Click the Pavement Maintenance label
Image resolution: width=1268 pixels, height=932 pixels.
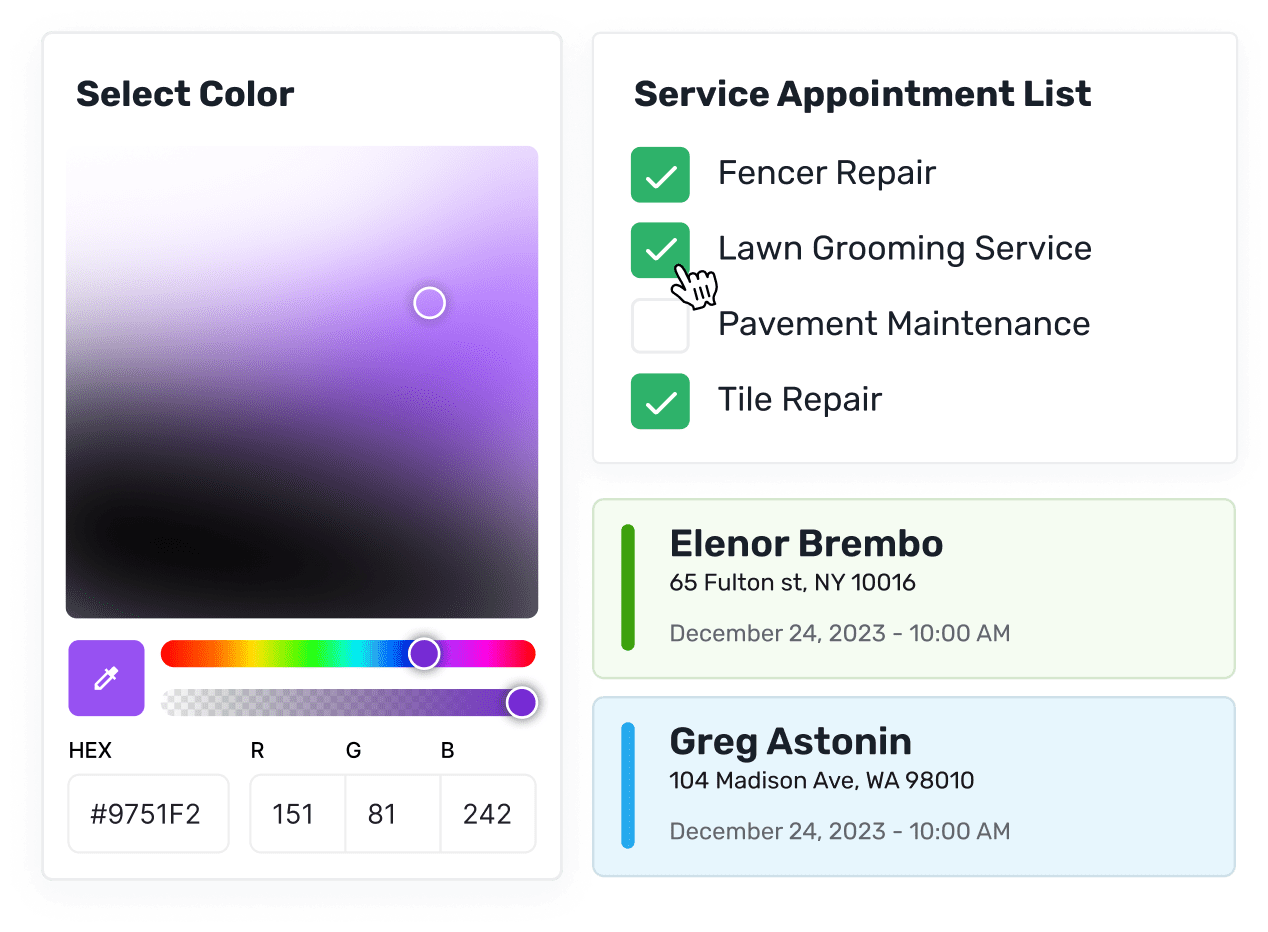point(903,324)
